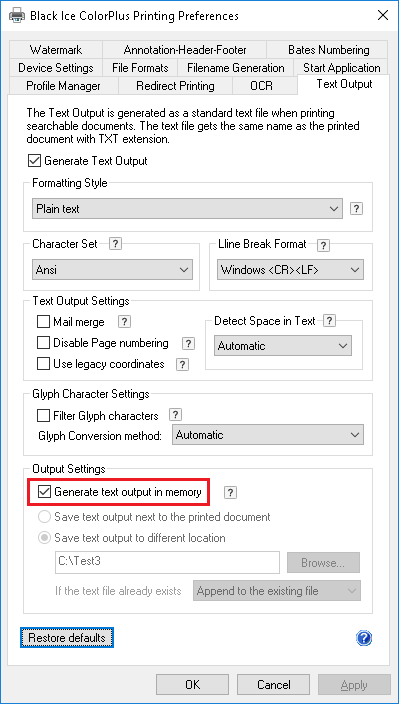Click the OK button

[x=193, y=685]
